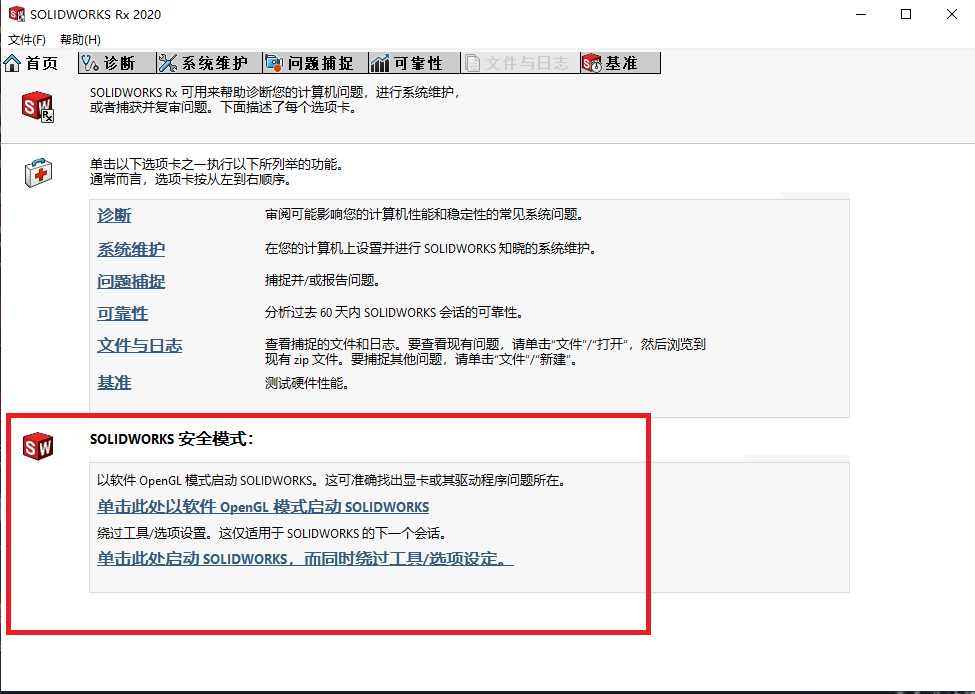Viewport: 975px width, 694px height.
Task: Open the 可靠性 link
Action: click(122, 313)
